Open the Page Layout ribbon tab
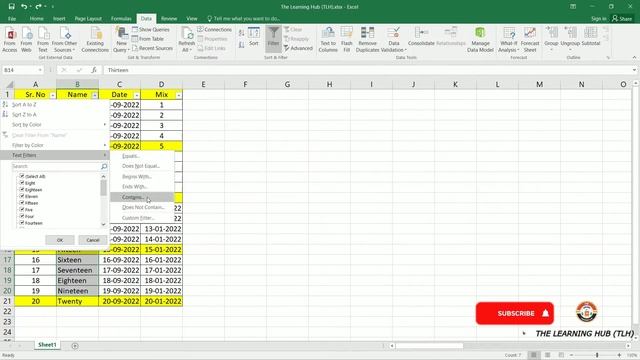 pyautogui.click(x=88, y=19)
